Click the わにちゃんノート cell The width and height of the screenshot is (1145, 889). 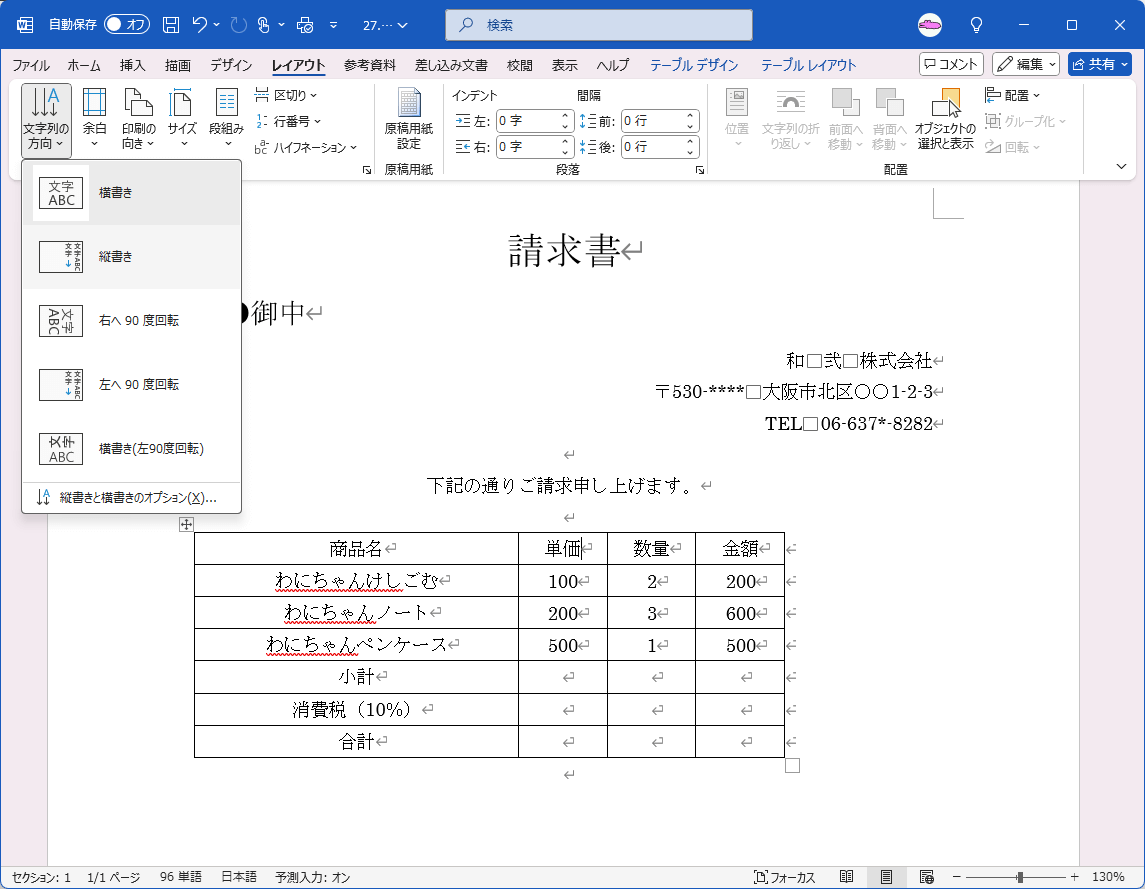356,613
